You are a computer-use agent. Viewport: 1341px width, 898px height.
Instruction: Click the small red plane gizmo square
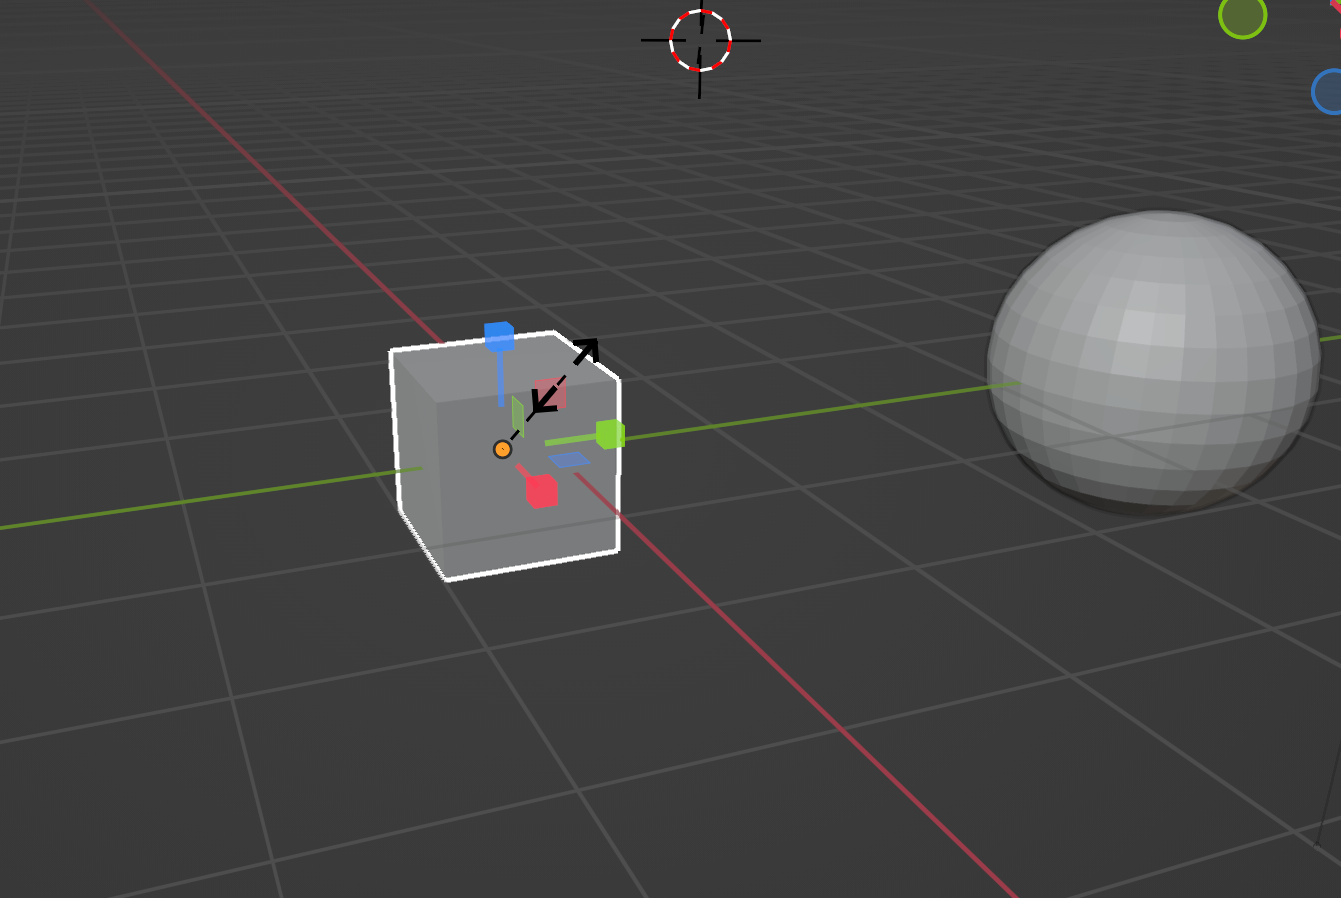pyautogui.click(x=550, y=393)
